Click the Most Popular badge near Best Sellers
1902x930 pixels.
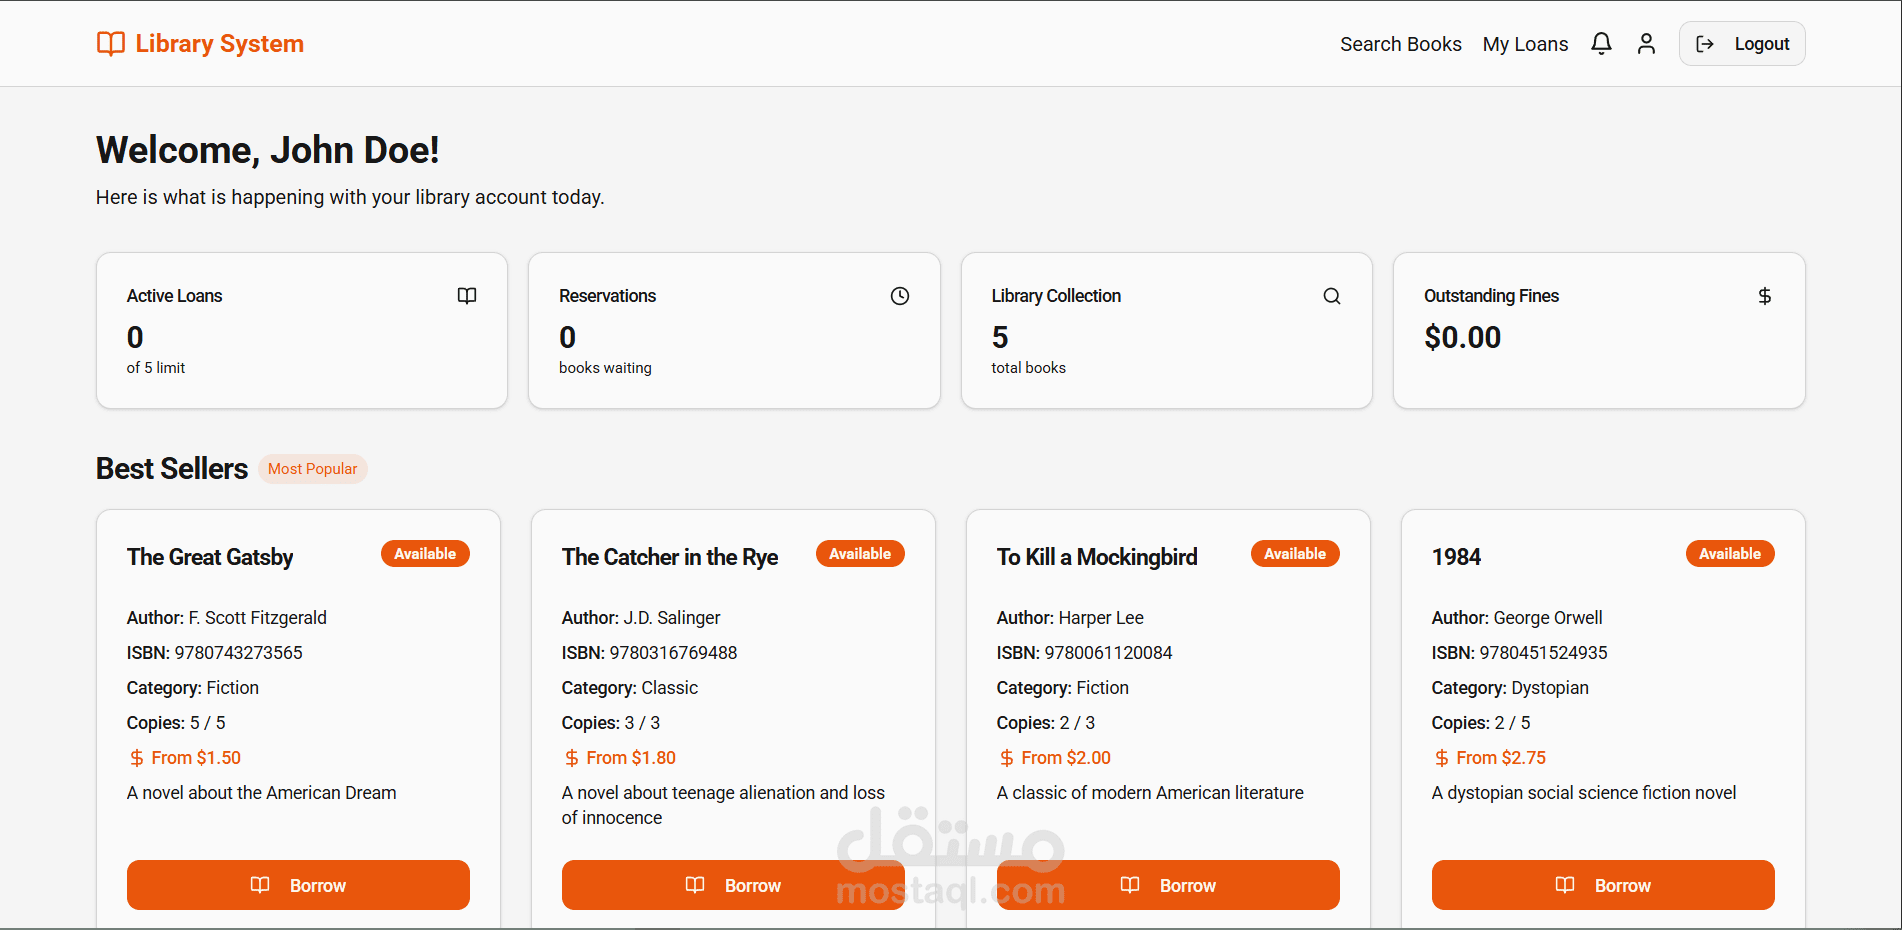[312, 468]
